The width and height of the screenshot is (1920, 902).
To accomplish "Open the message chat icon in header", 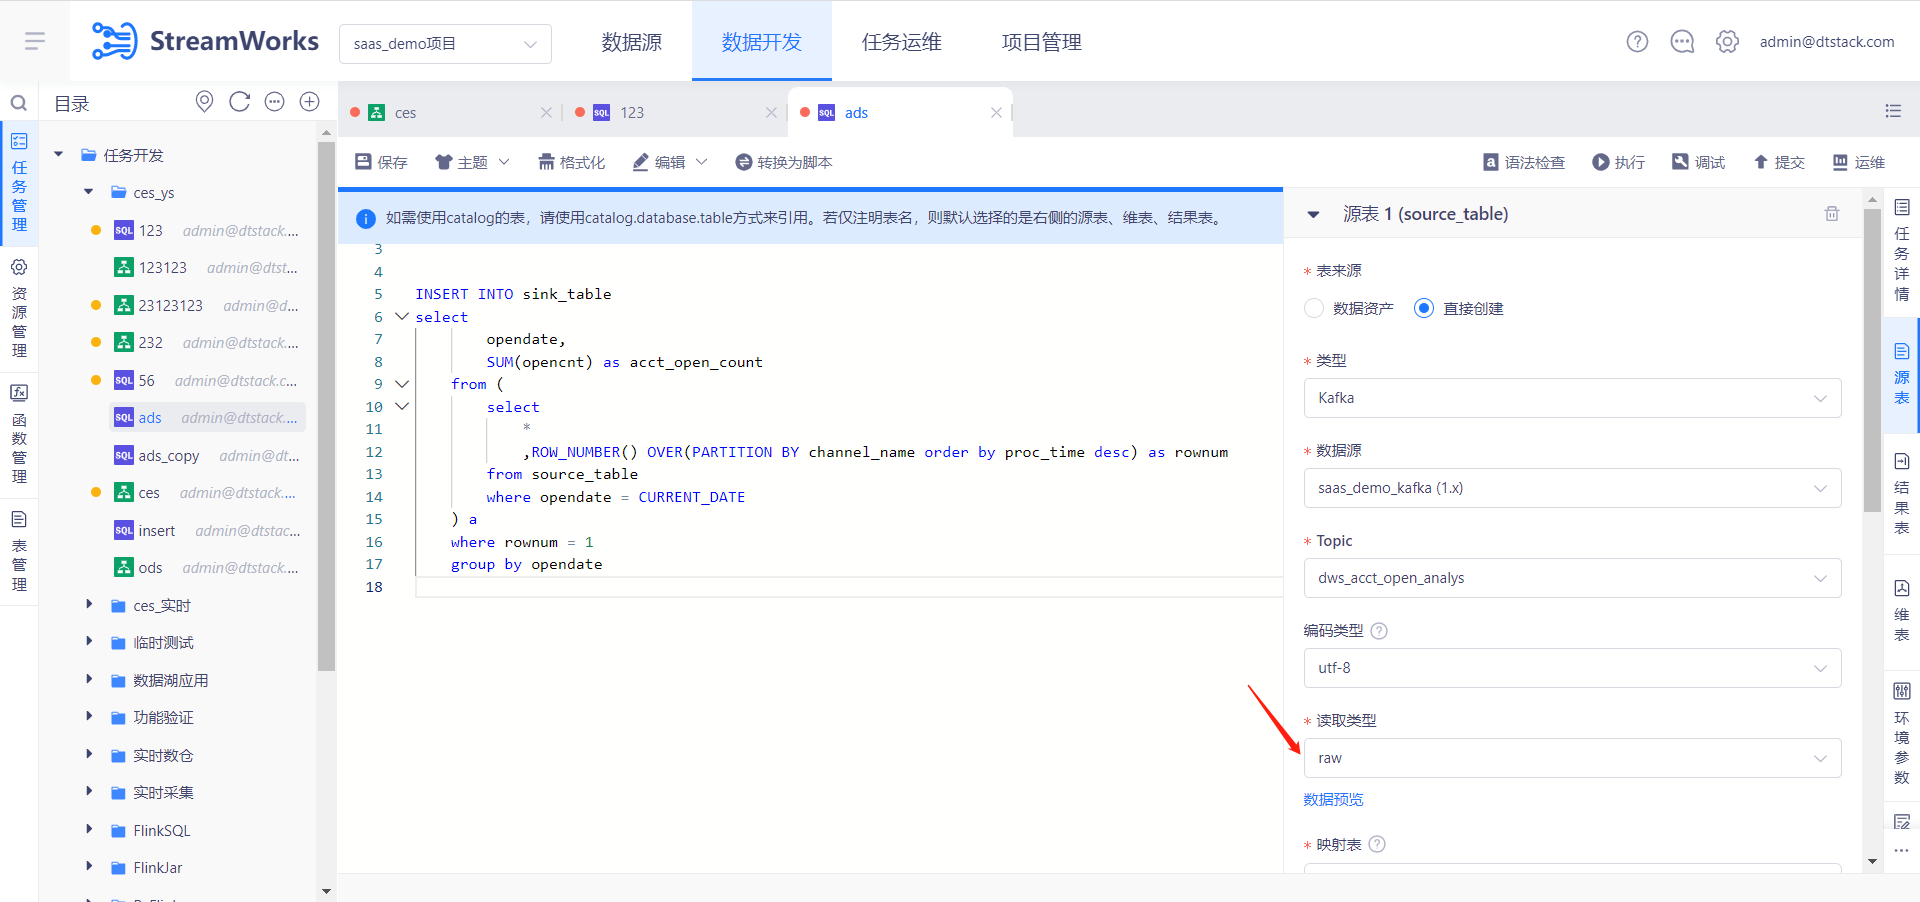I will point(1682,42).
